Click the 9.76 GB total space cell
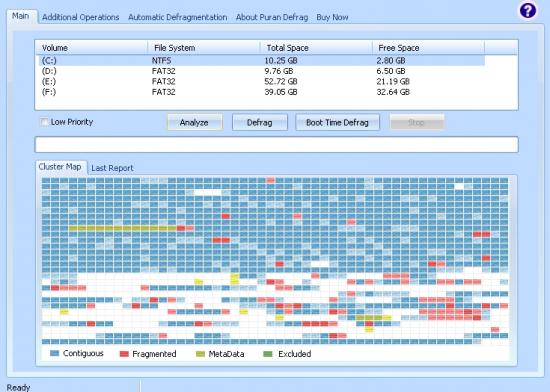Image resolution: width=550 pixels, height=392 pixels. [x=279, y=71]
